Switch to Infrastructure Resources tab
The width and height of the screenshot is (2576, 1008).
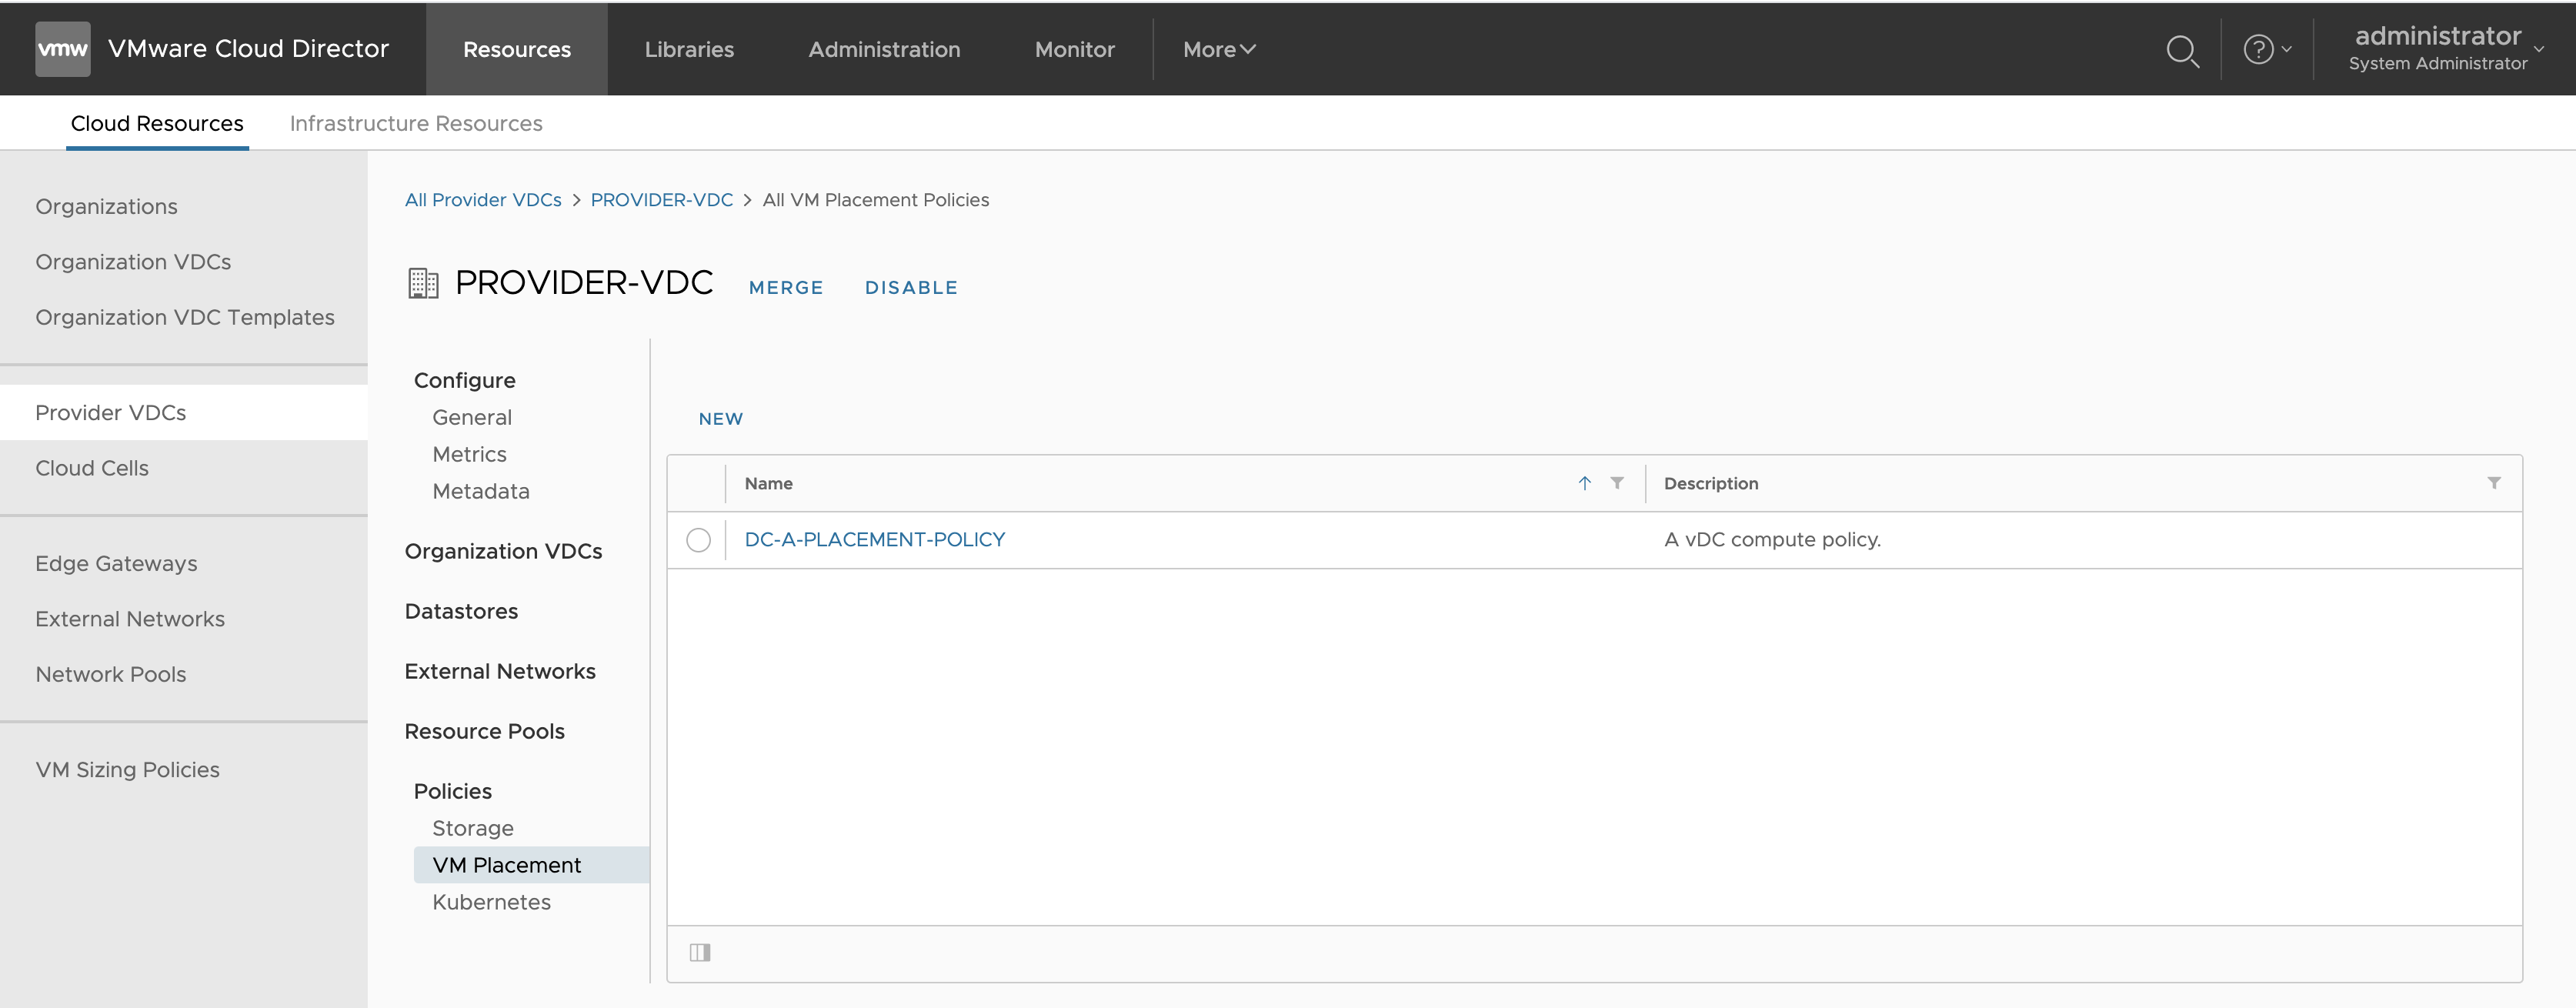coord(416,123)
